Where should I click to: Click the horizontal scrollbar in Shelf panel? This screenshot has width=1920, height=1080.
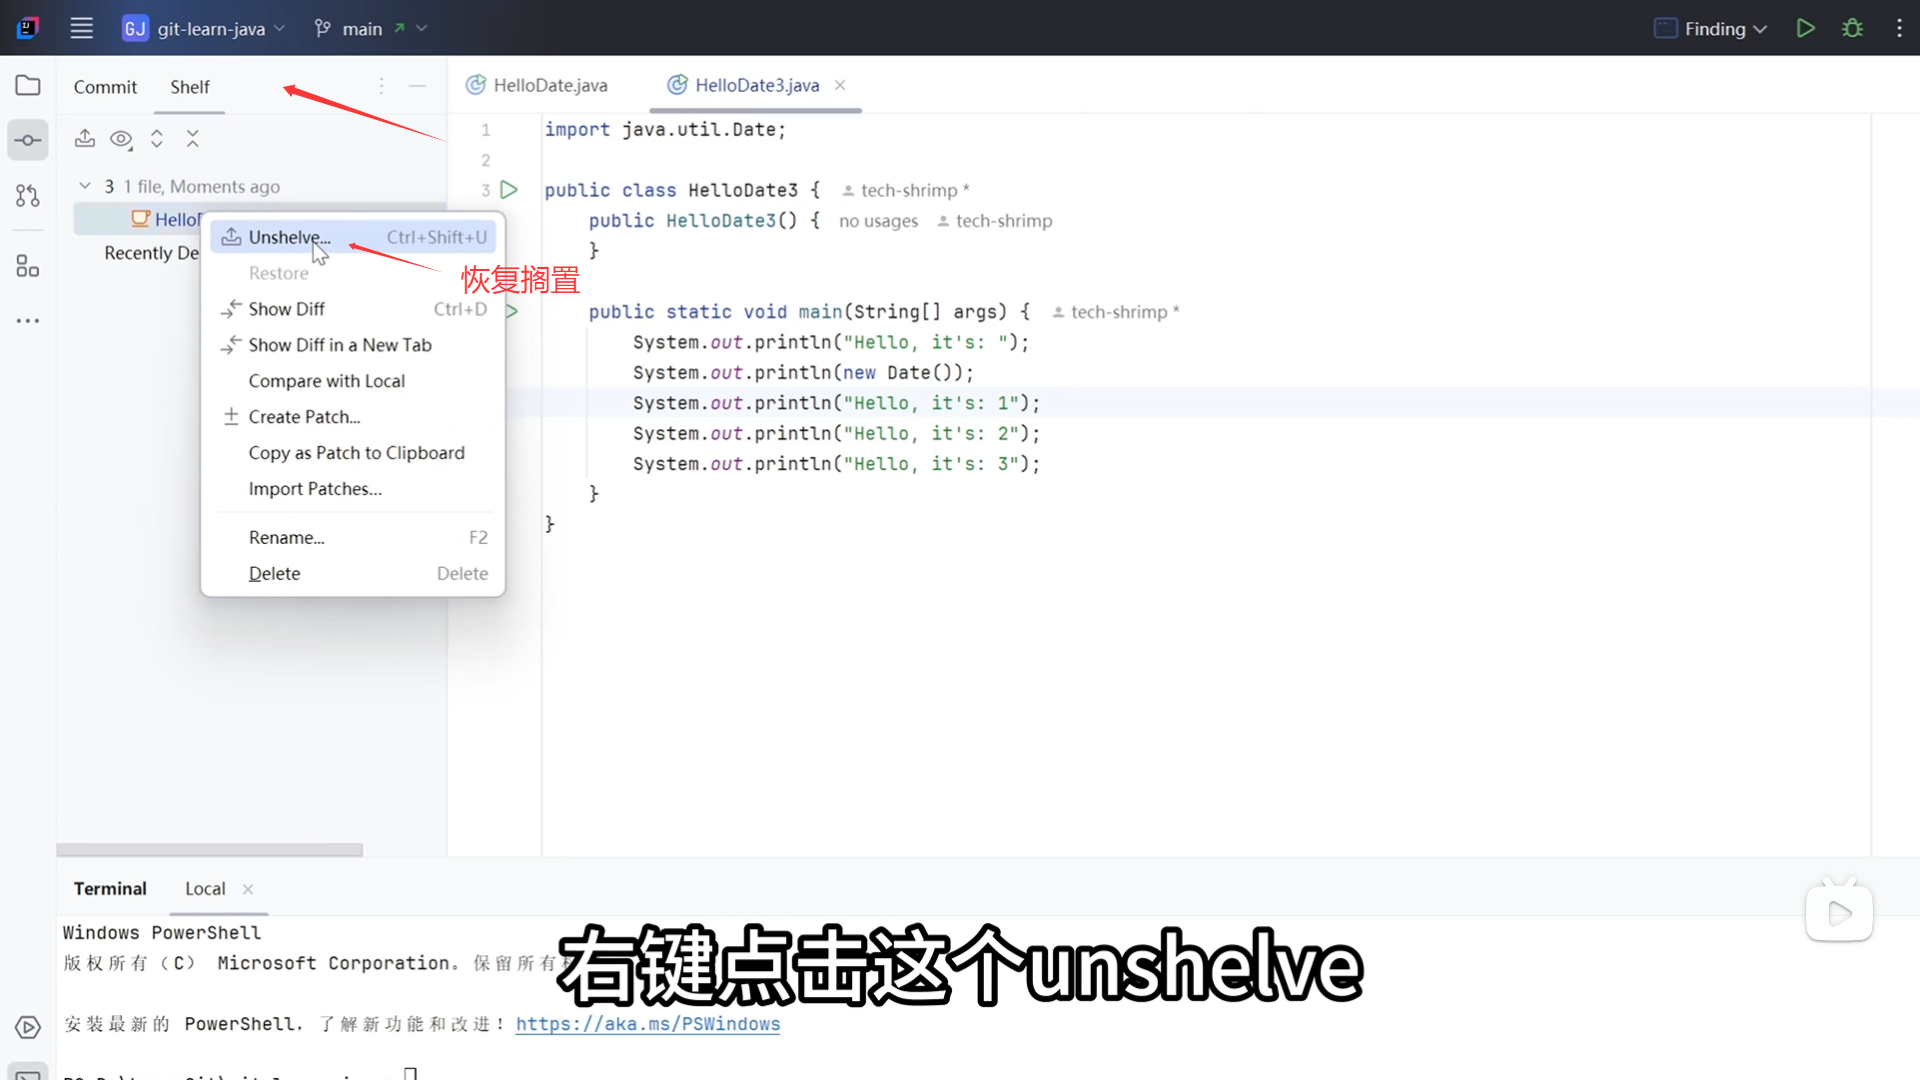click(210, 850)
